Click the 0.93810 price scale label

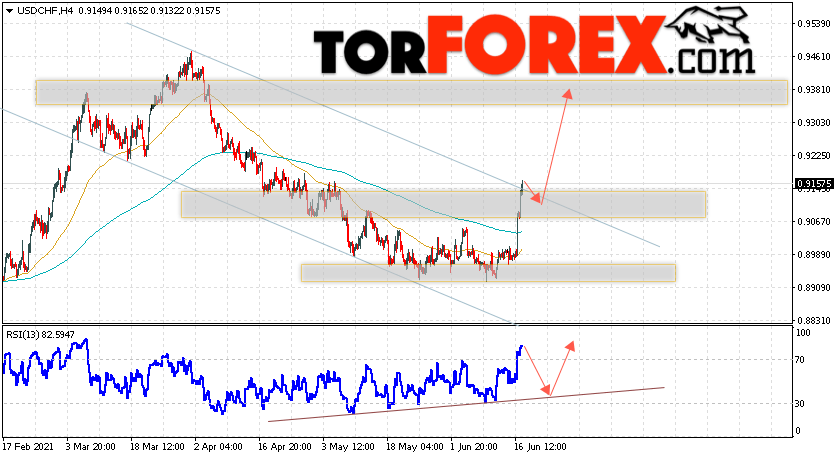pyautogui.click(x=814, y=89)
